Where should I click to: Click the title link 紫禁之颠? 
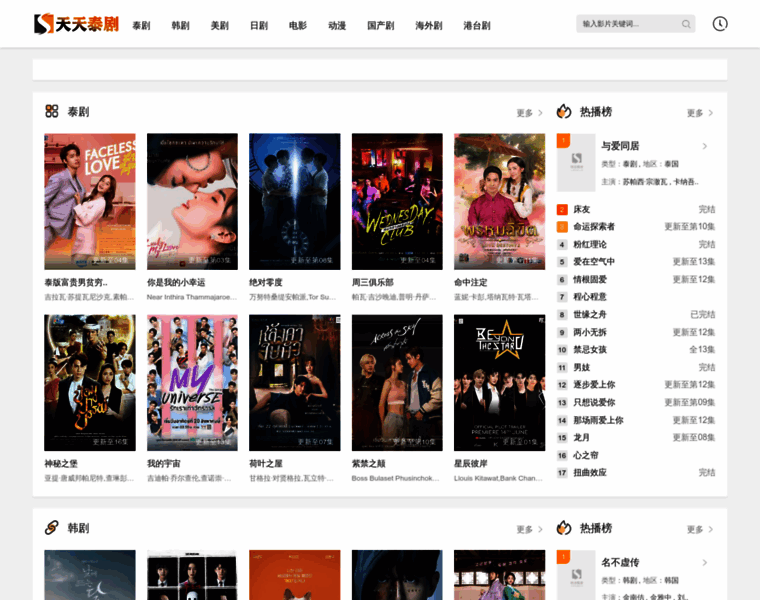[x=368, y=464]
